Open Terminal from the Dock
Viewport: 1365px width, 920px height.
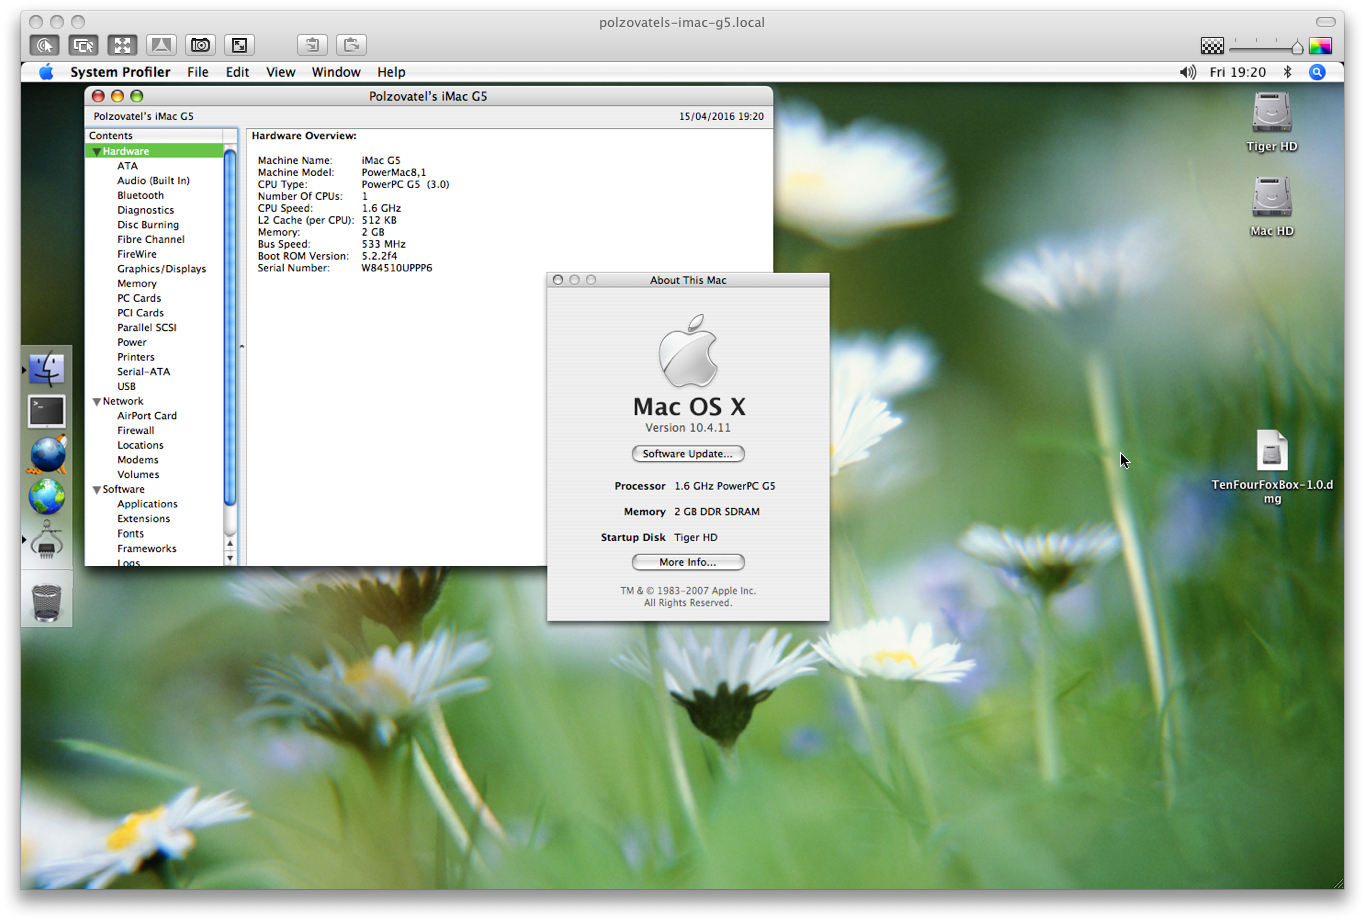(46, 411)
